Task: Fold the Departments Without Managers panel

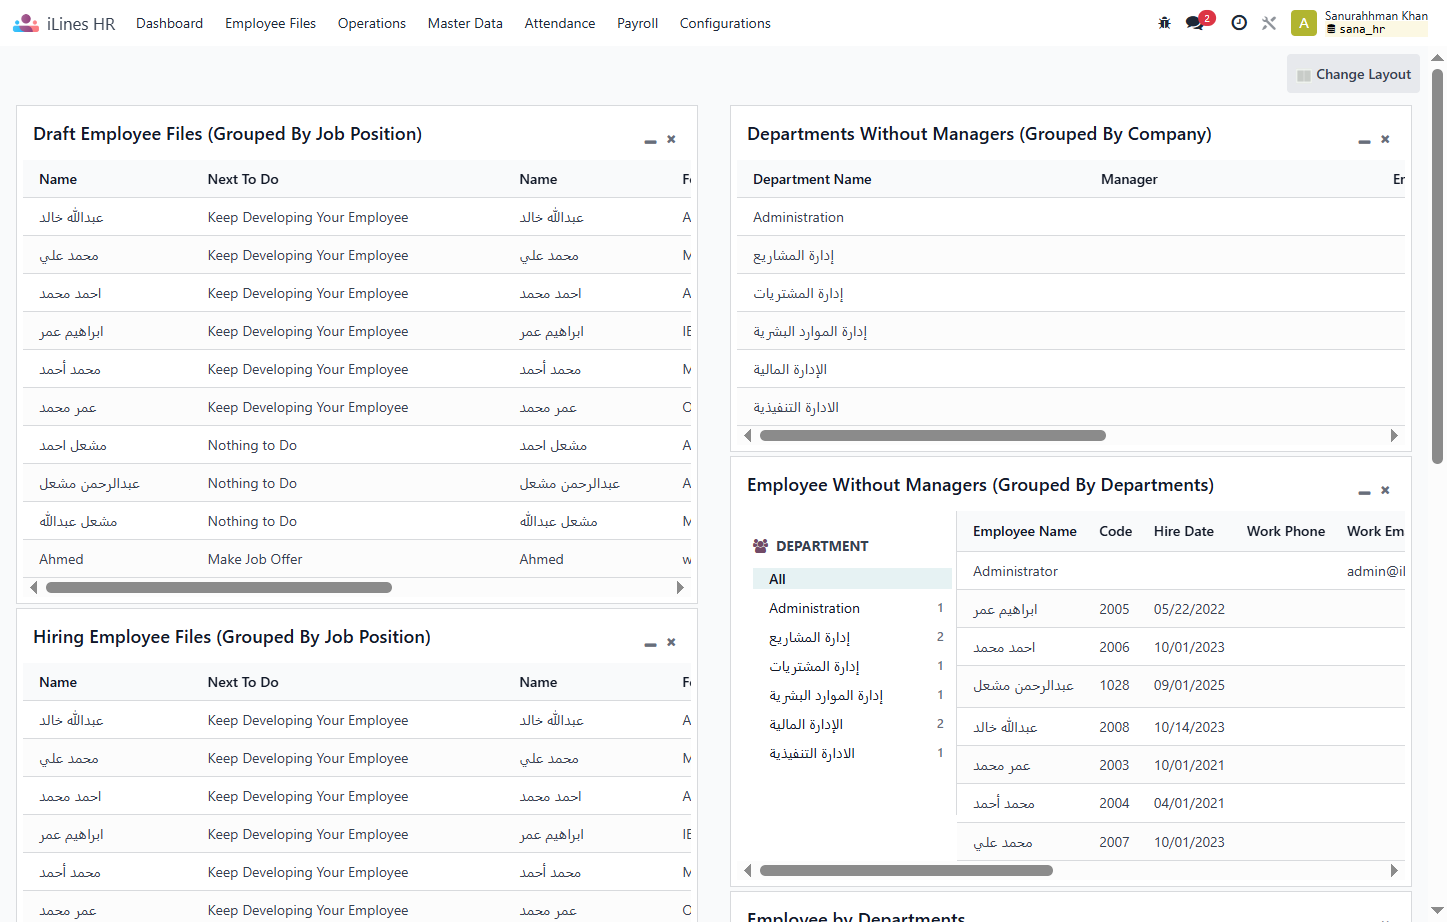Action: (1364, 141)
